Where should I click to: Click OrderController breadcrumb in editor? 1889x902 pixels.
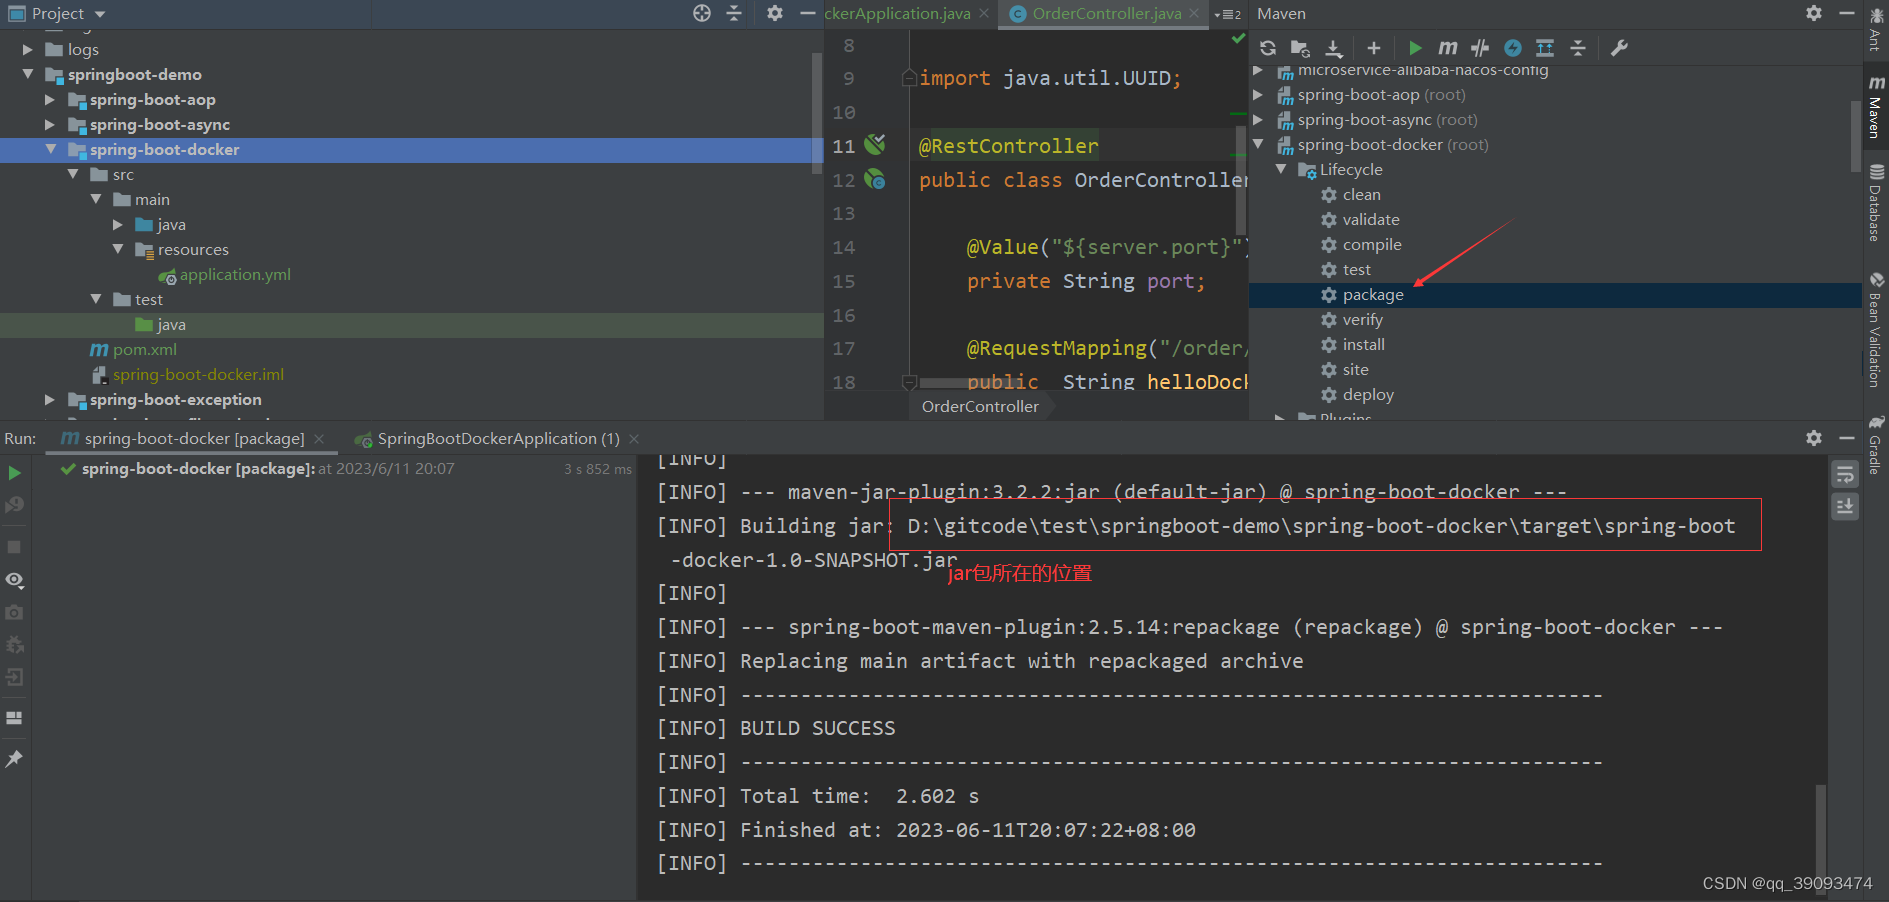coord(980,406)
